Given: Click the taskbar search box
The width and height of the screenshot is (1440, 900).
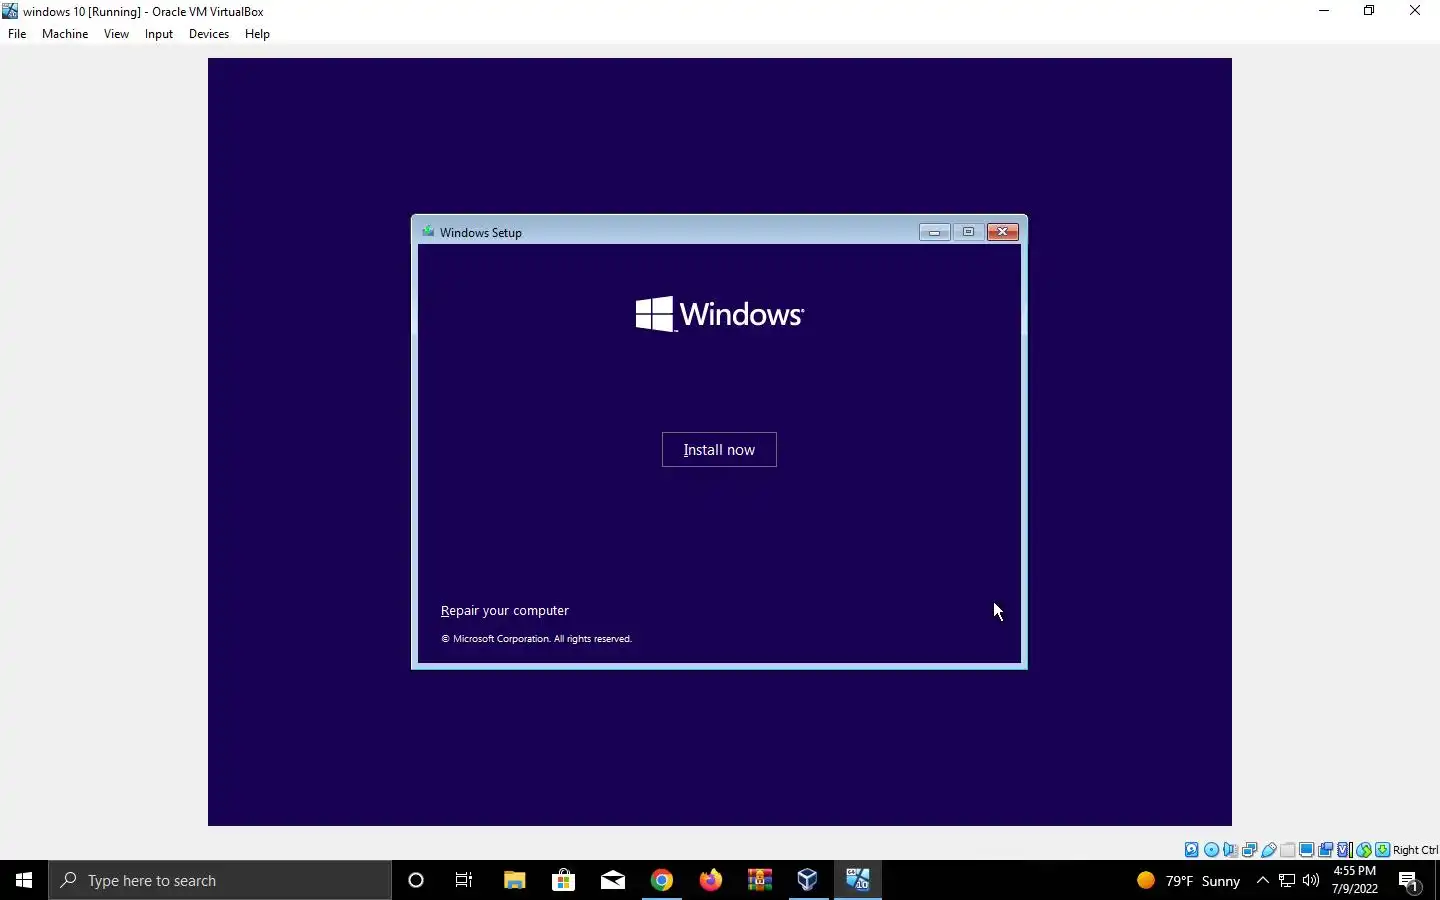Looking at the screenshot, I should point(220,880).
